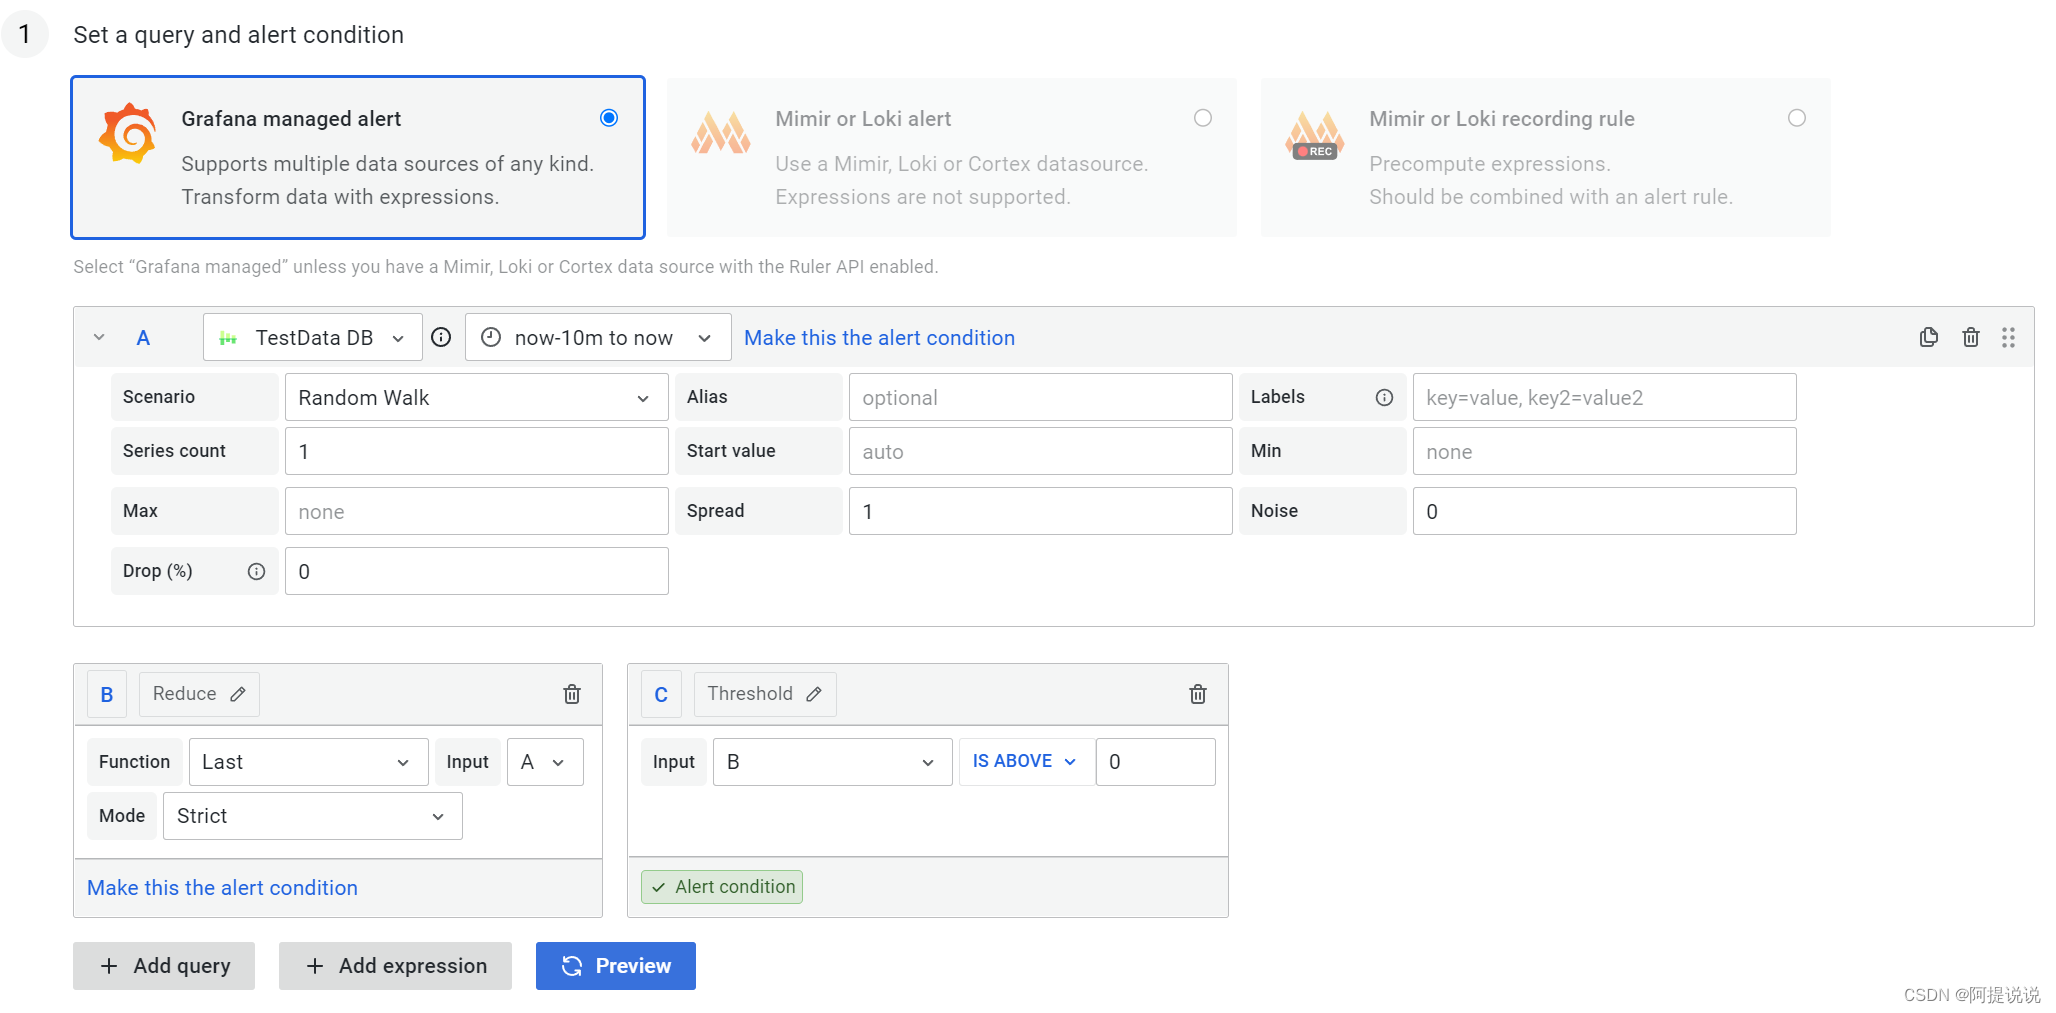The width and height of the screenshot is (2056, 1013).
Task: Click the 'Set a query and alert condition' heading
Action: [x=239, y=35]
